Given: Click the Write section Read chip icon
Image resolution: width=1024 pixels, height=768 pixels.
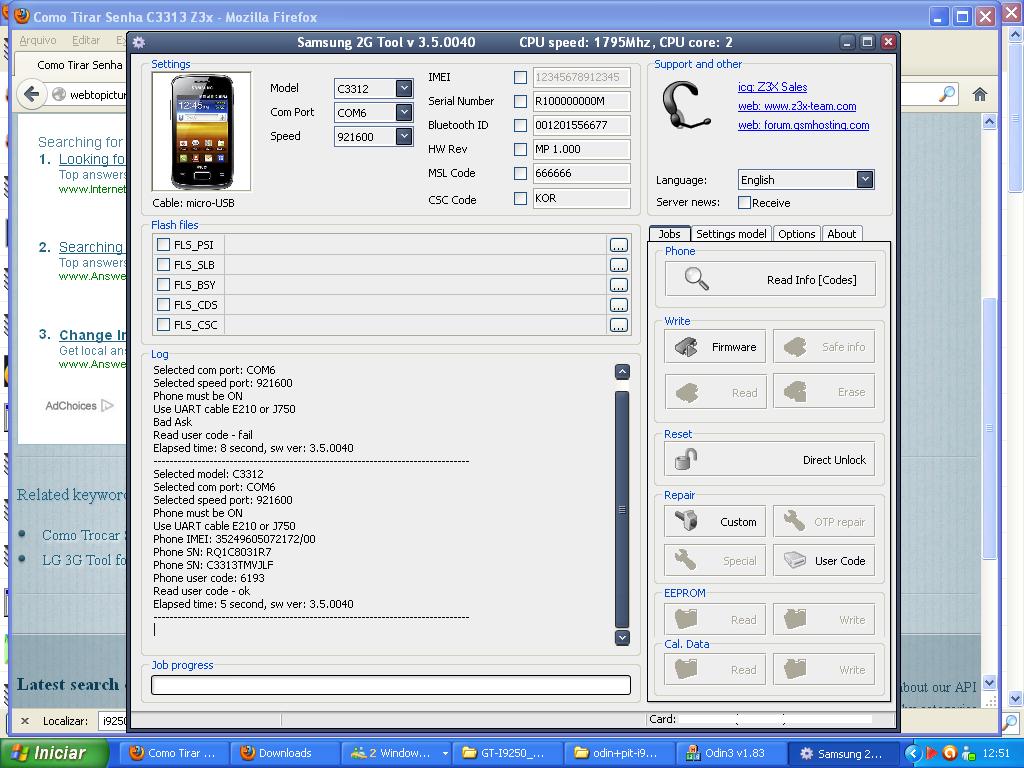Looking at the screenshot, I should pos(686,392).
